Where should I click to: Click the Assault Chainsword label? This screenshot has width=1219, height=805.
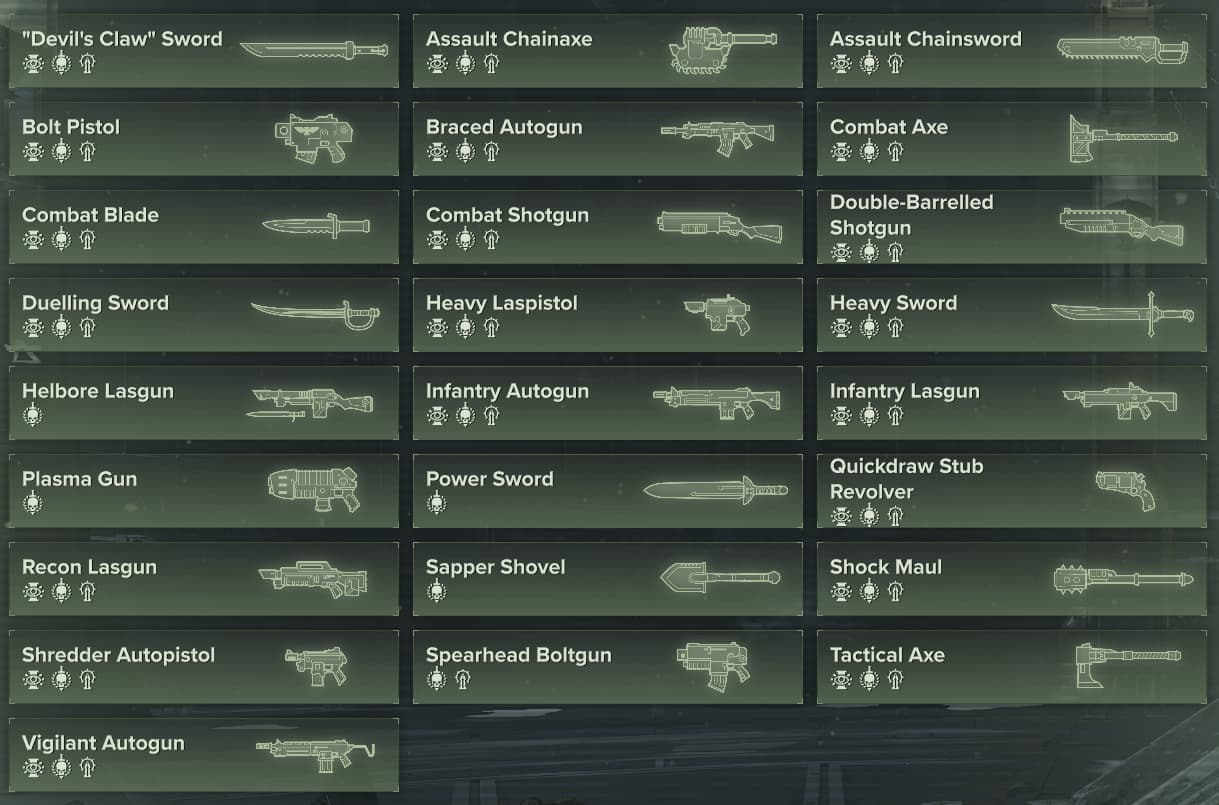[x=926, y=39]
